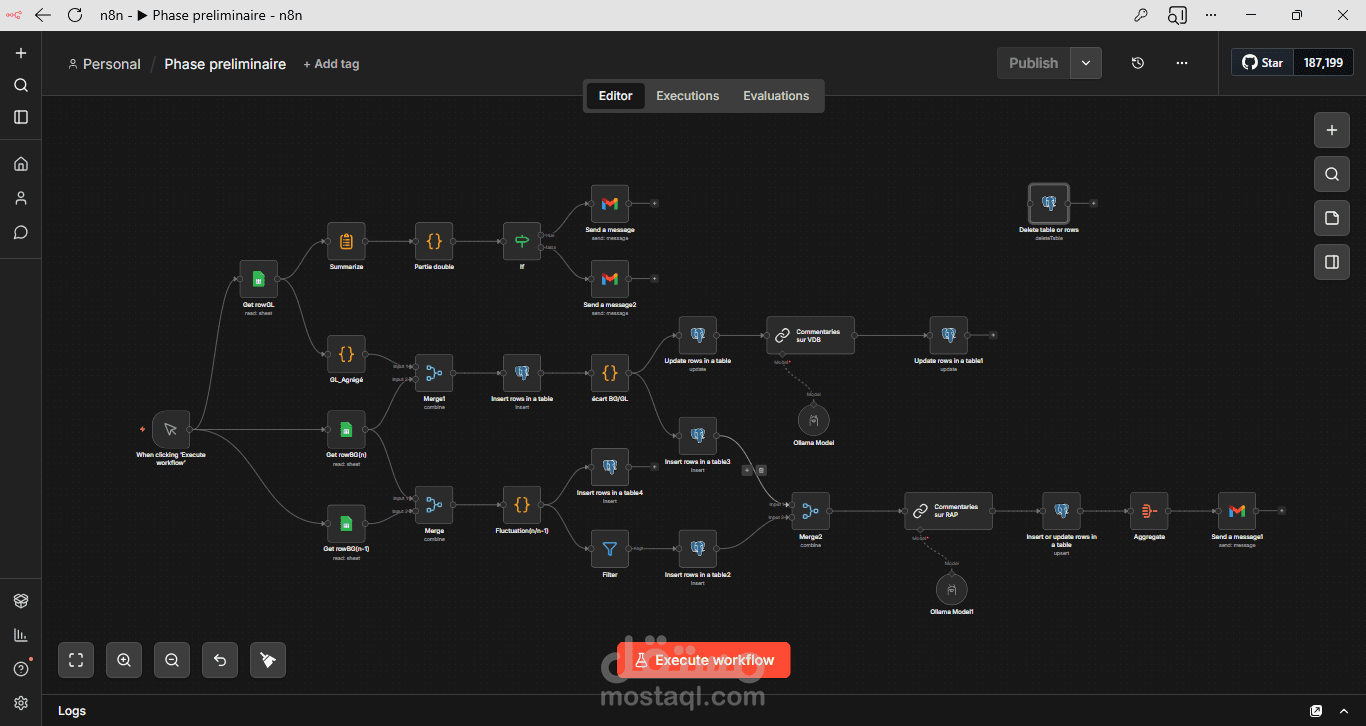Open workflow history

(x=1138, y=63)
